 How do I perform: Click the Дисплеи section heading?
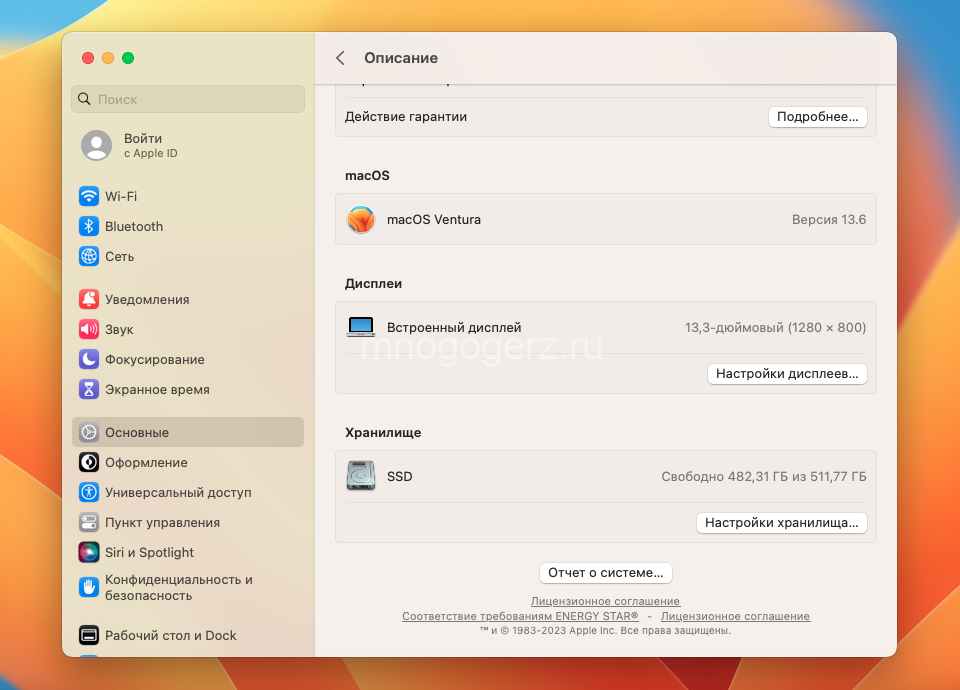(373, 283)
